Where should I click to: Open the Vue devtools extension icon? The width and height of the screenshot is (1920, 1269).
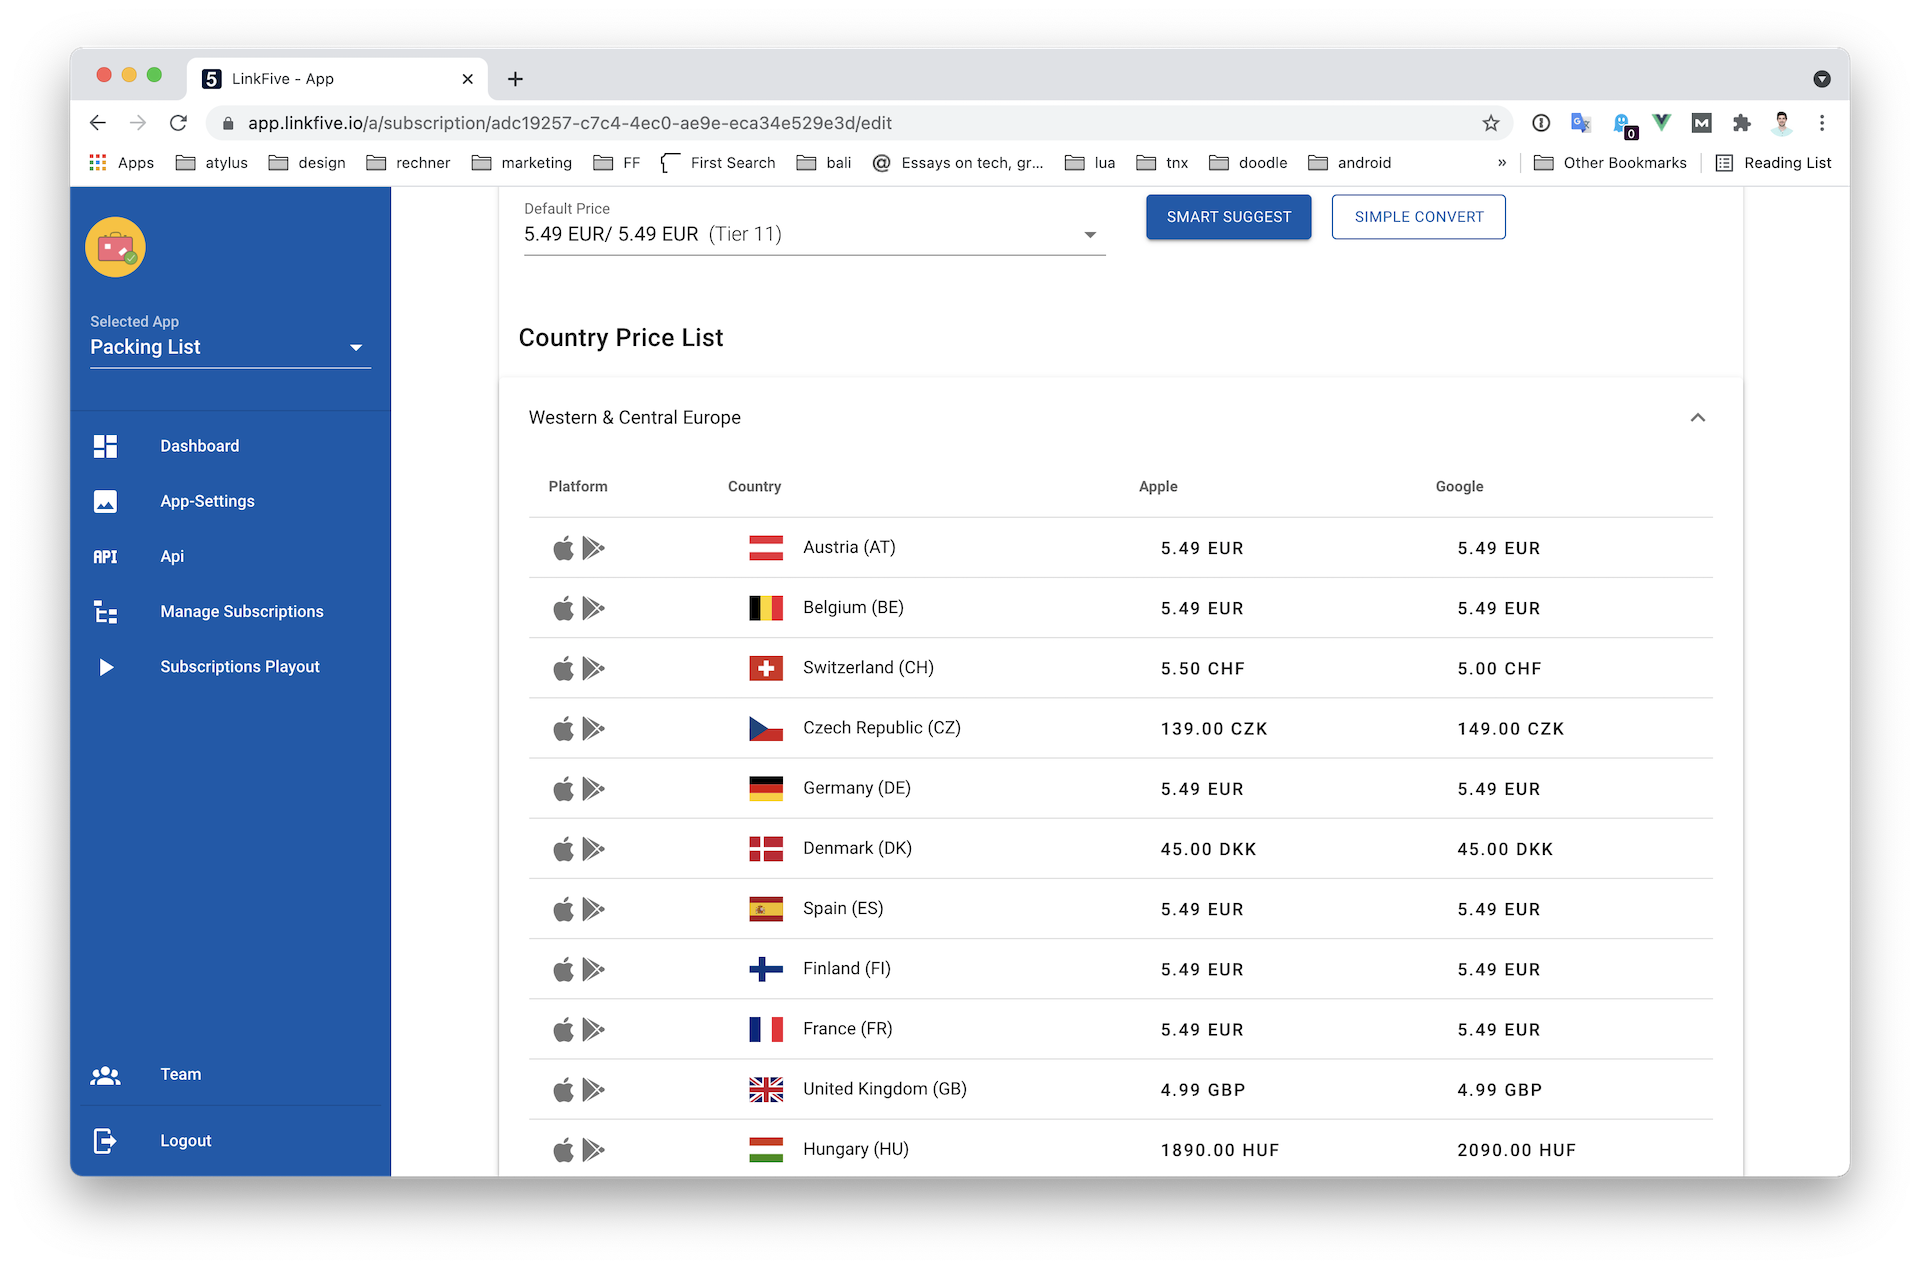(1662, 123)
